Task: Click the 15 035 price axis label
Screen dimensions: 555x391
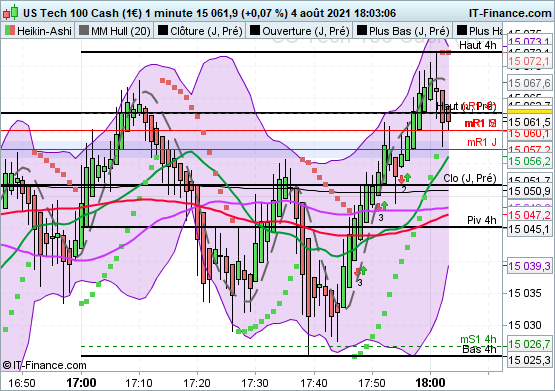Action: [x=525, y=293]
